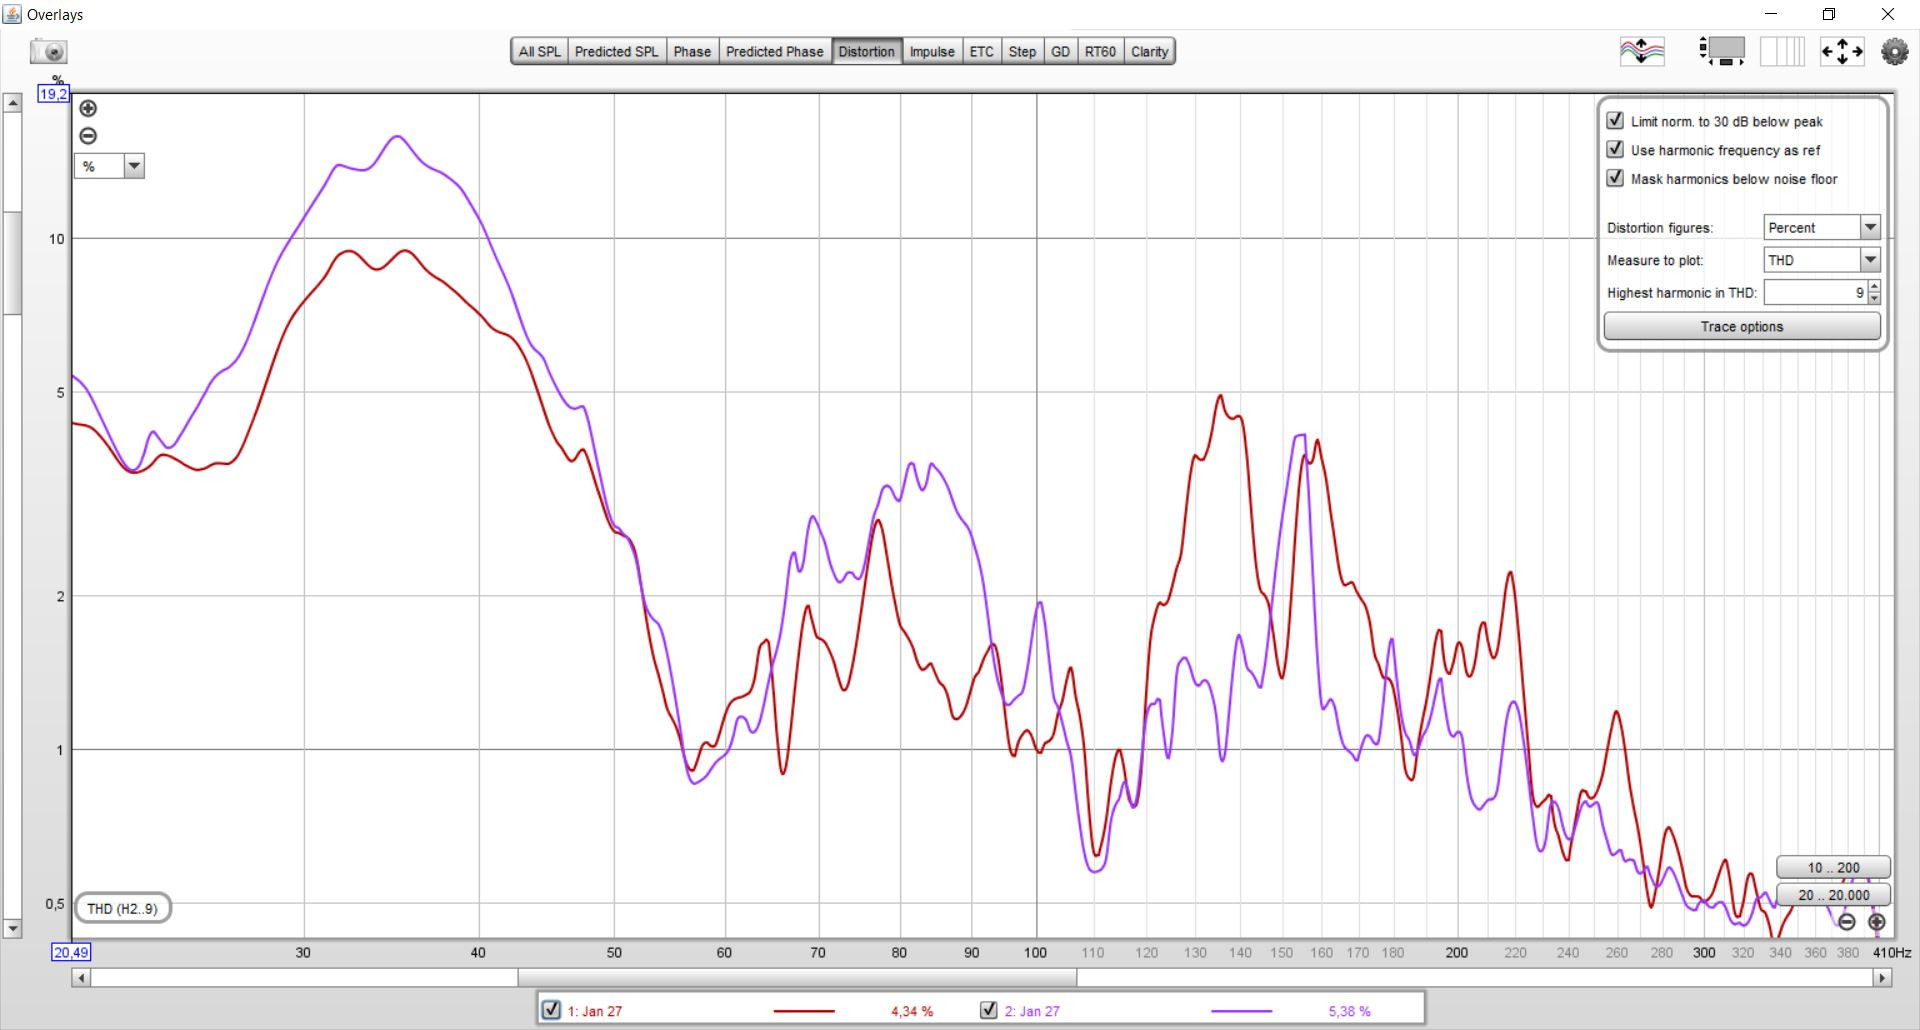The height and width of the screenshot is (1030, 1920).
Task: Zoom in the frequency axis at bottom right
Action: (x=1877, y=922)
